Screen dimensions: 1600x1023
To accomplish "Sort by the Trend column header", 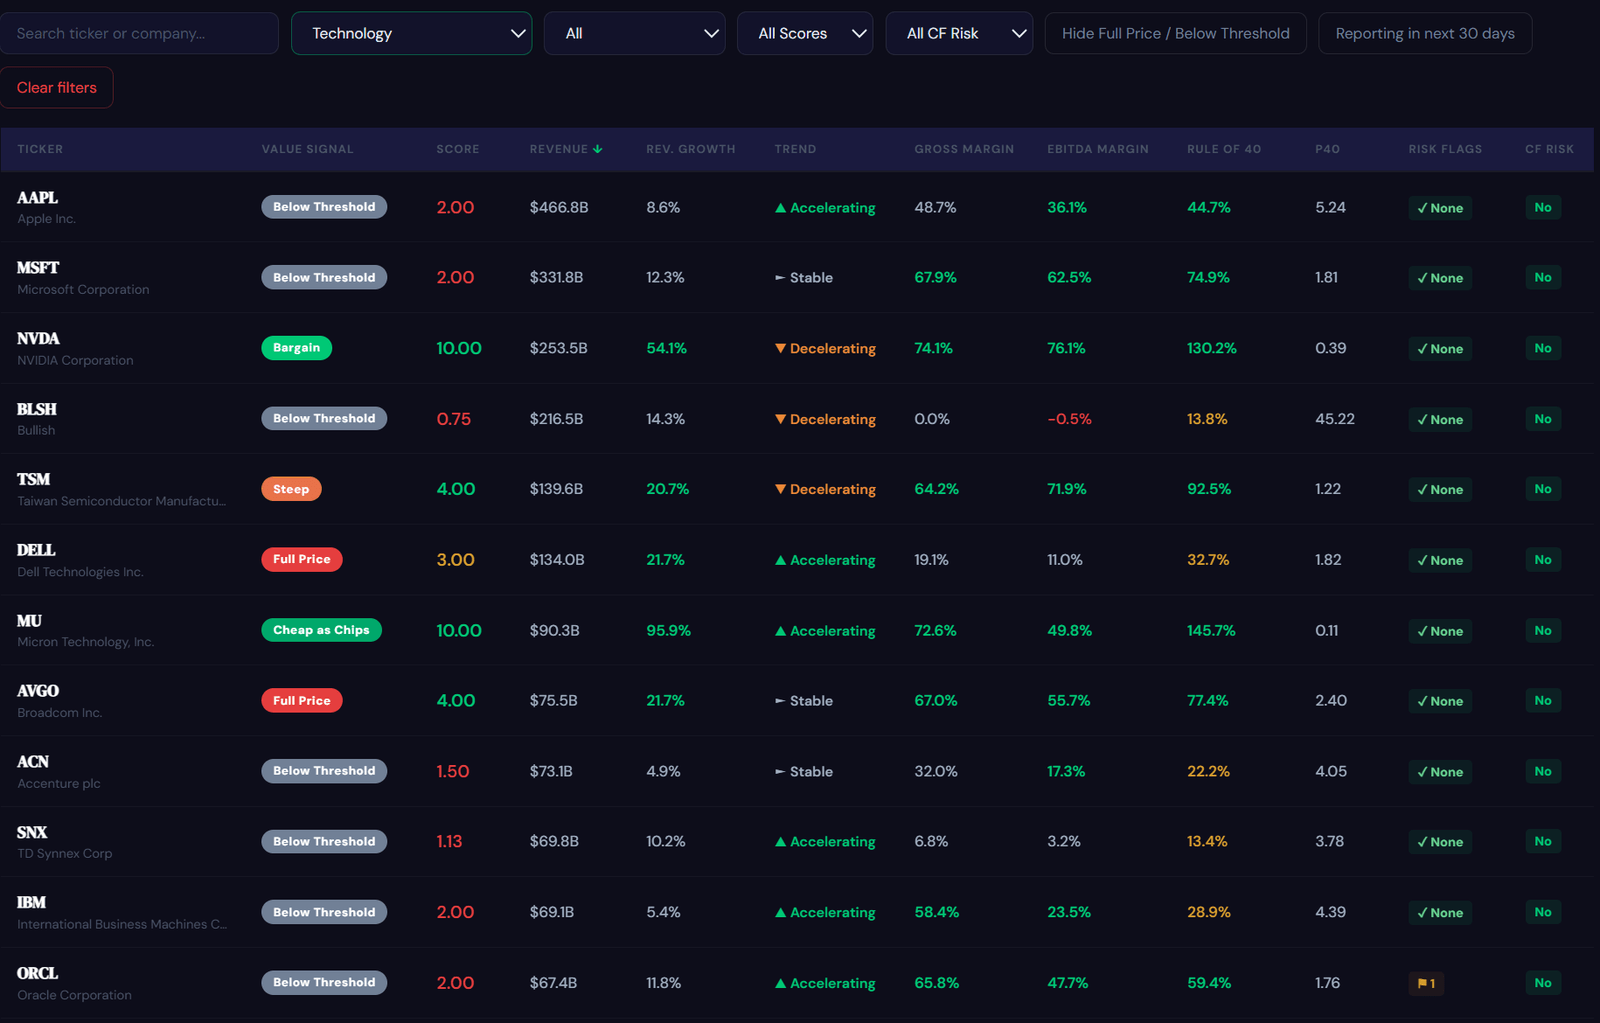I will [x=795, y=149].
